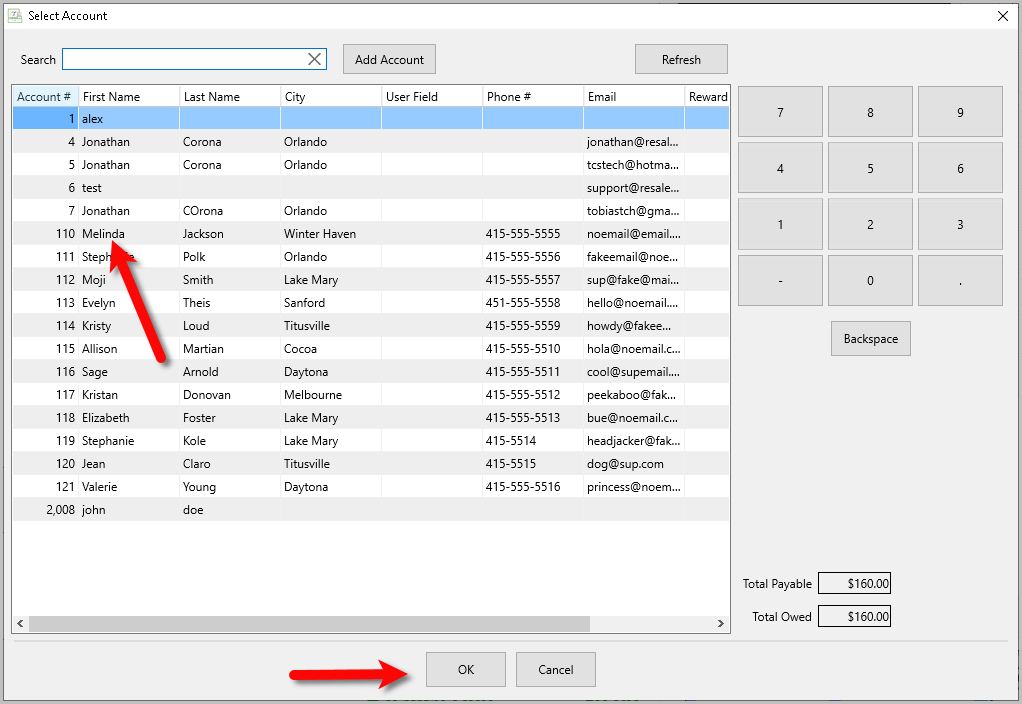Tap keypad number 1
Viewport: 1022px width, 704px height.
tap(780, 224)
